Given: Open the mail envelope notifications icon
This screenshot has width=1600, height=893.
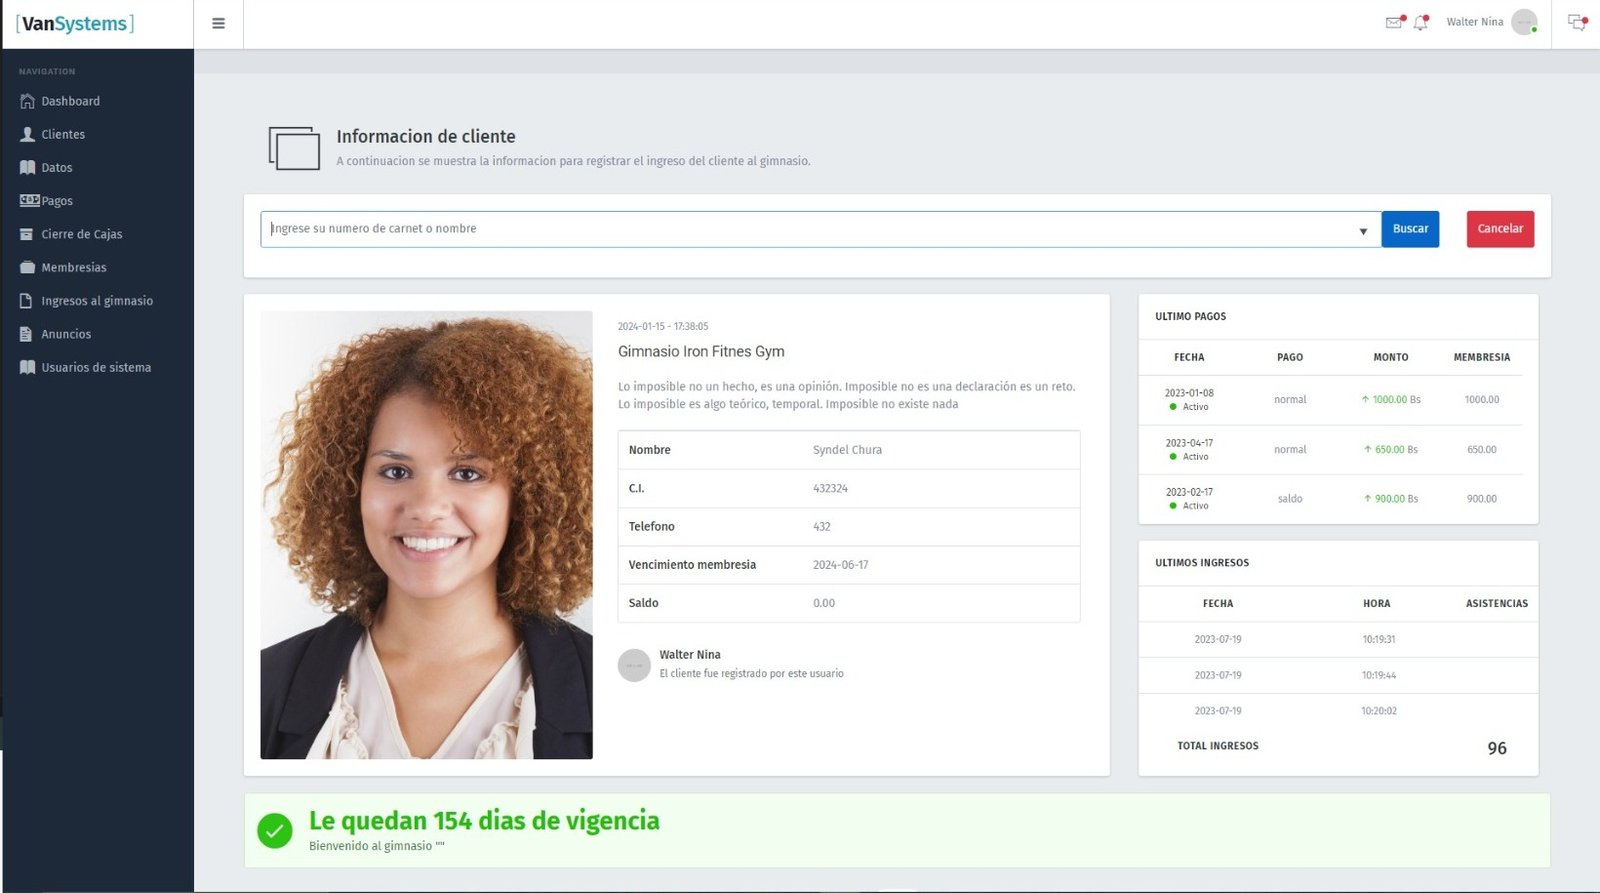Looking at the screenshot, I should pyautogui.click(x=1393, y=22).
